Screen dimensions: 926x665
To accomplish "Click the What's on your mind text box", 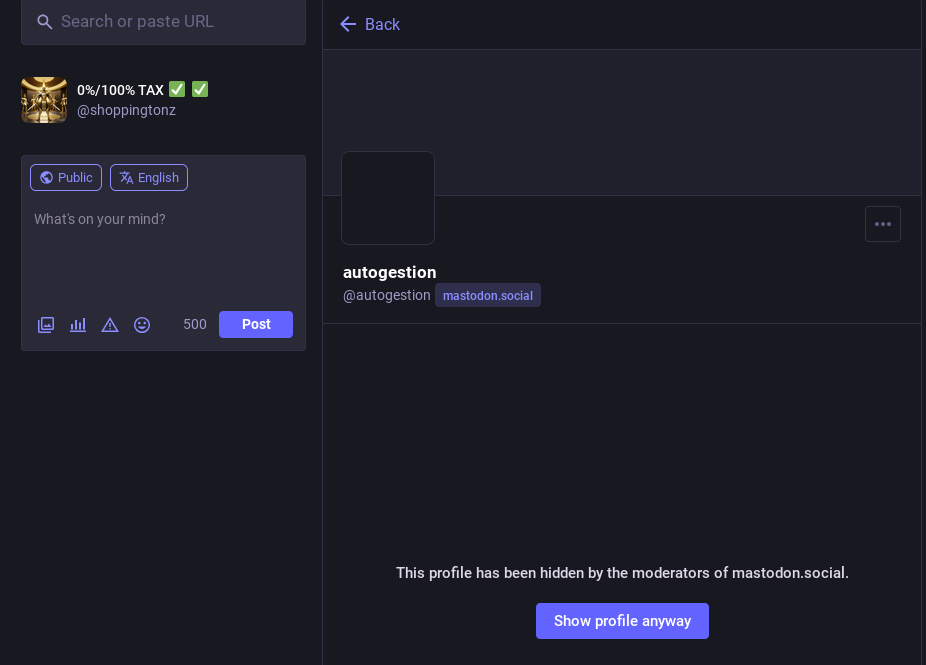I will pos(163,250).
